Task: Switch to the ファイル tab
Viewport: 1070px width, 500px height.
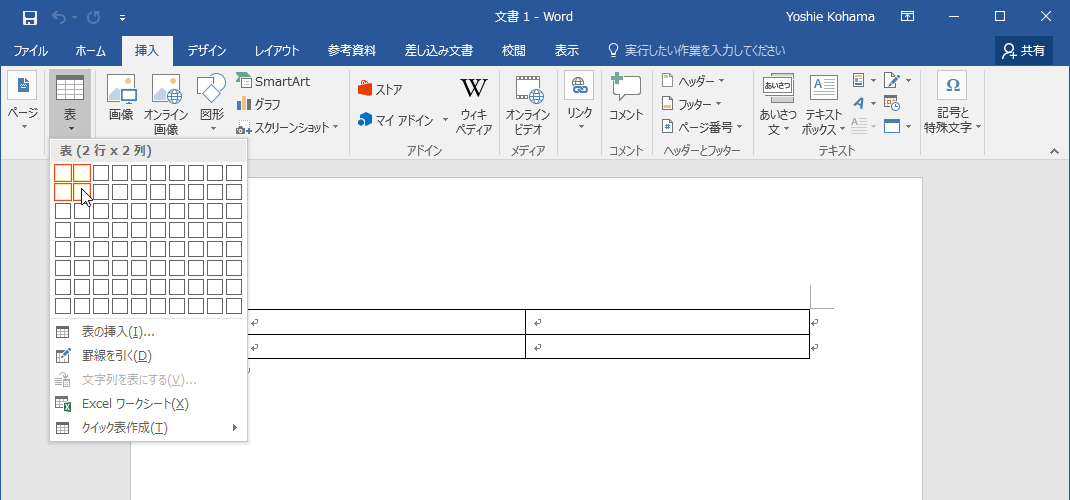Action: coord(31,50)
